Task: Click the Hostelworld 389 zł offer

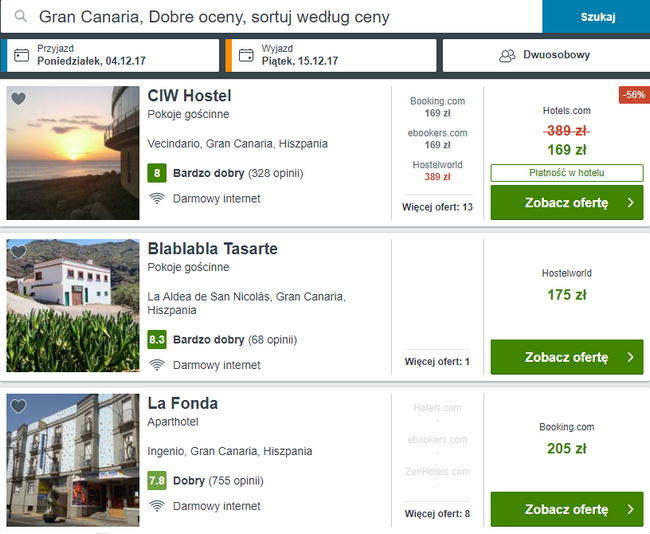Action: pyautogui.click(x=438, y=170)
